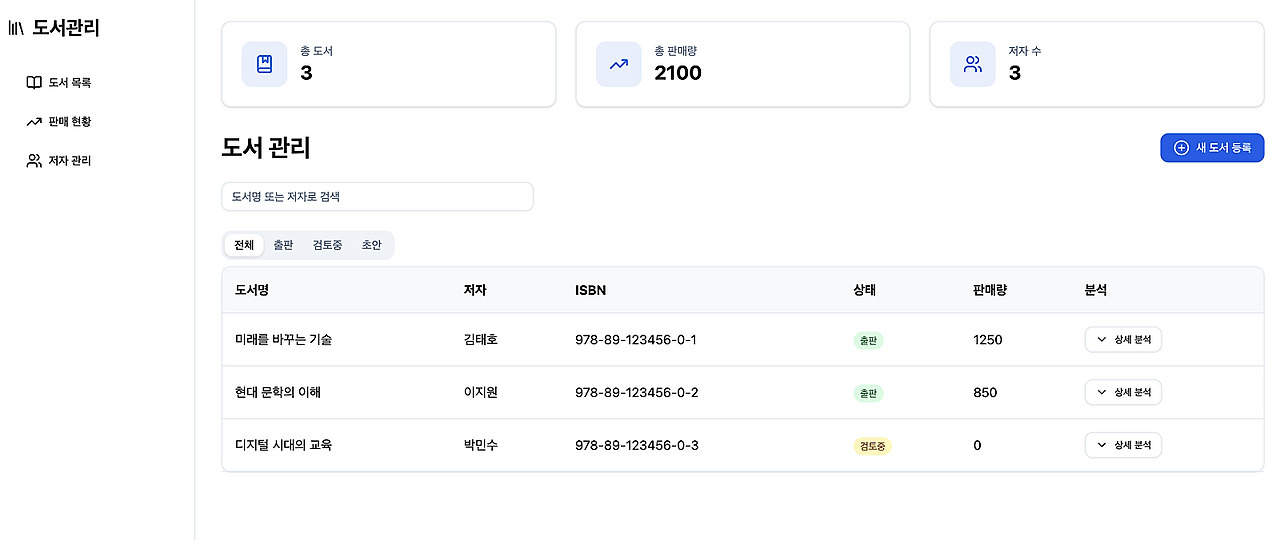1280x540 pixels.
Task: Expand 상세 분석 for 현대 문학의 이해
Action: point(1123,393)
